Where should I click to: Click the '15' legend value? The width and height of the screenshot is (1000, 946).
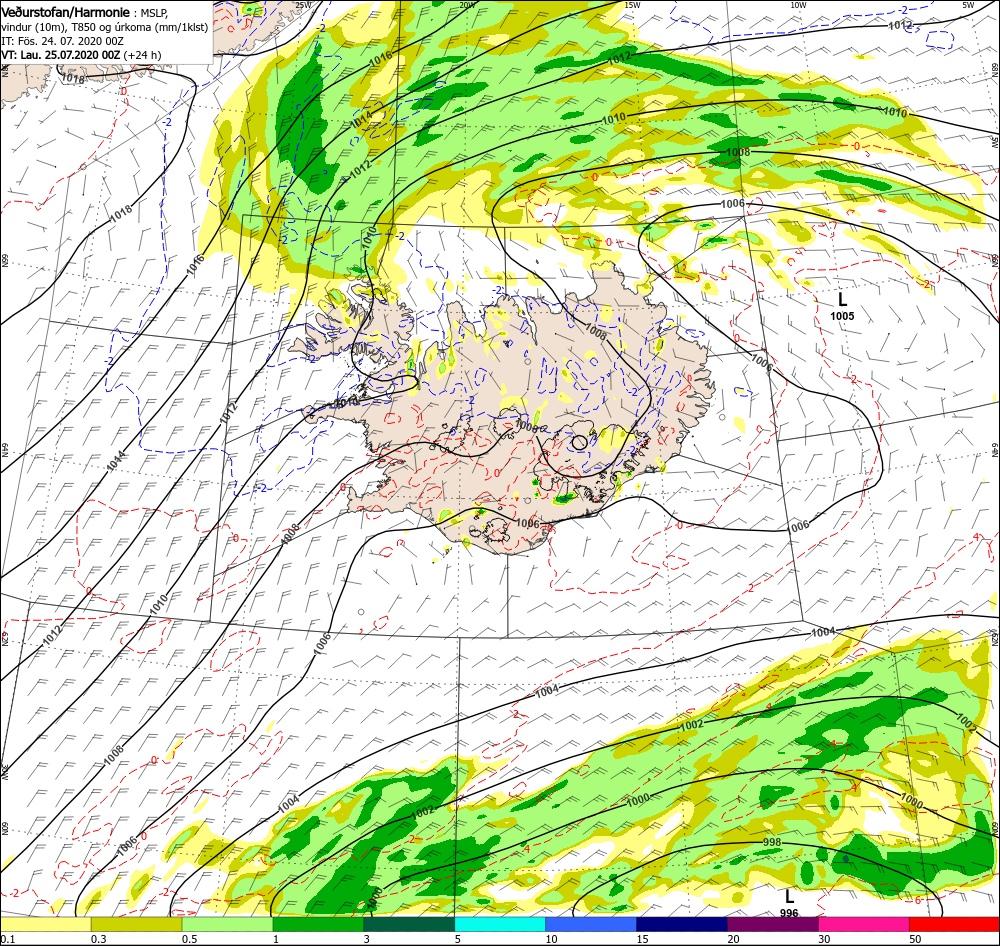643,939
